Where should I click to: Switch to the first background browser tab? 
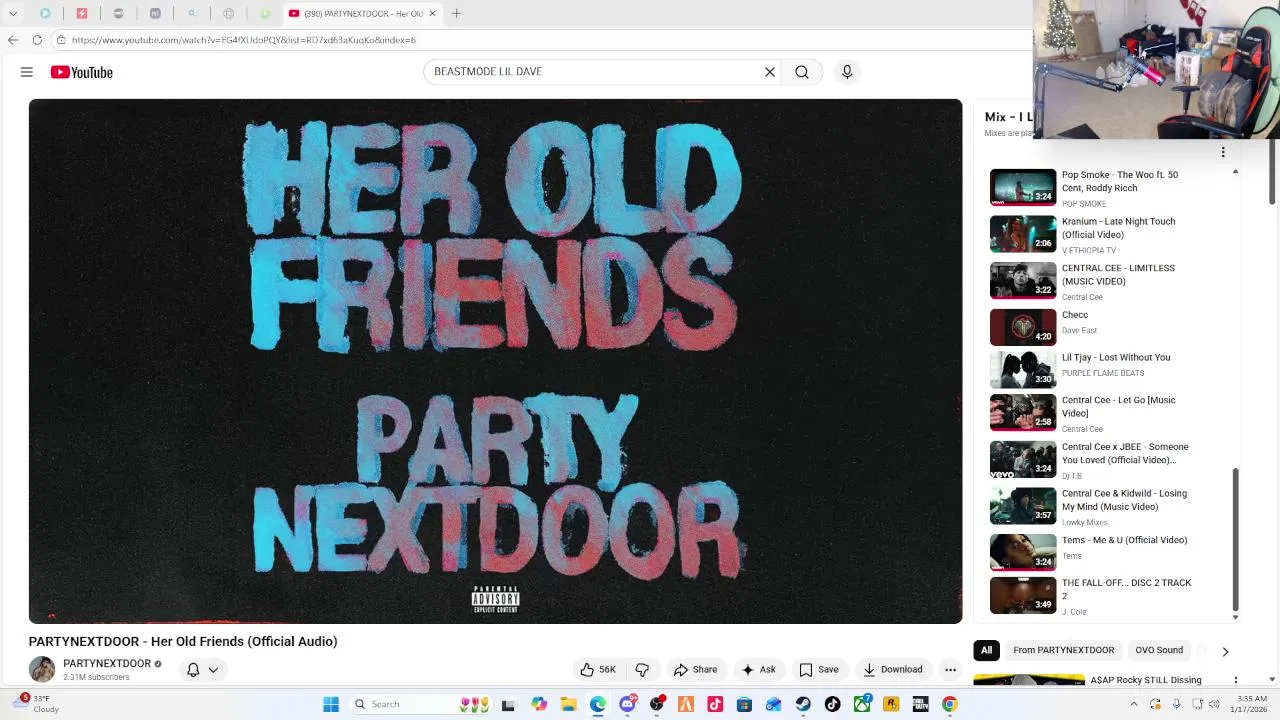[x=45, y=14]
